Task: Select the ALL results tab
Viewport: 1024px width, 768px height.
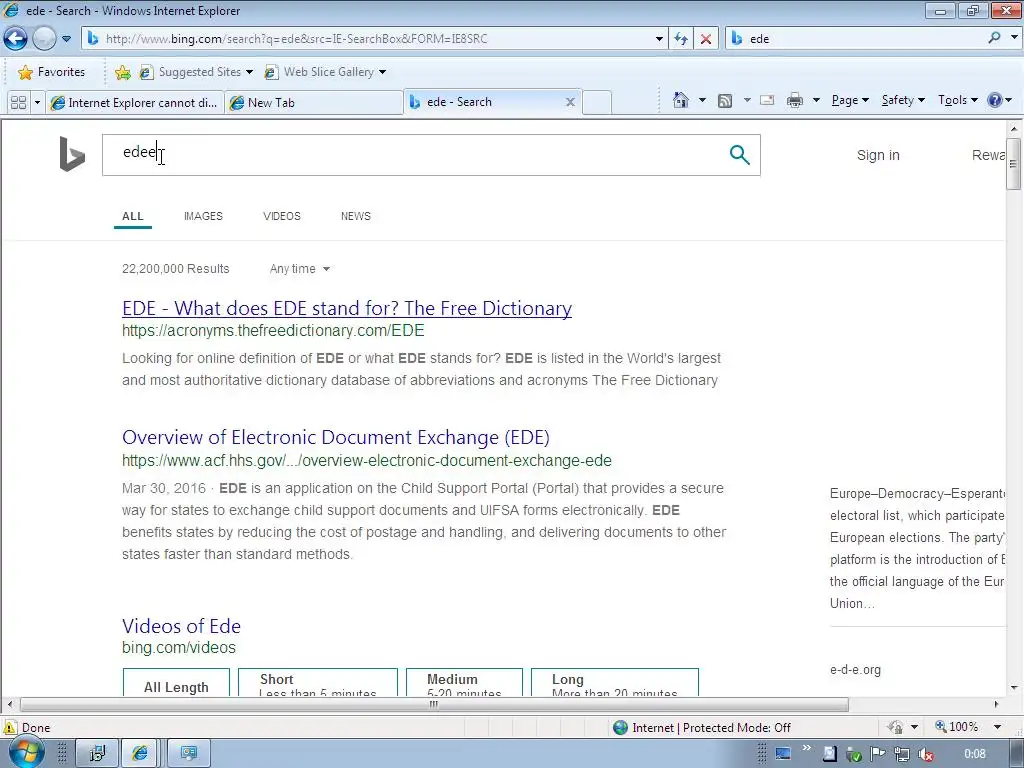Action: point(133,216)
